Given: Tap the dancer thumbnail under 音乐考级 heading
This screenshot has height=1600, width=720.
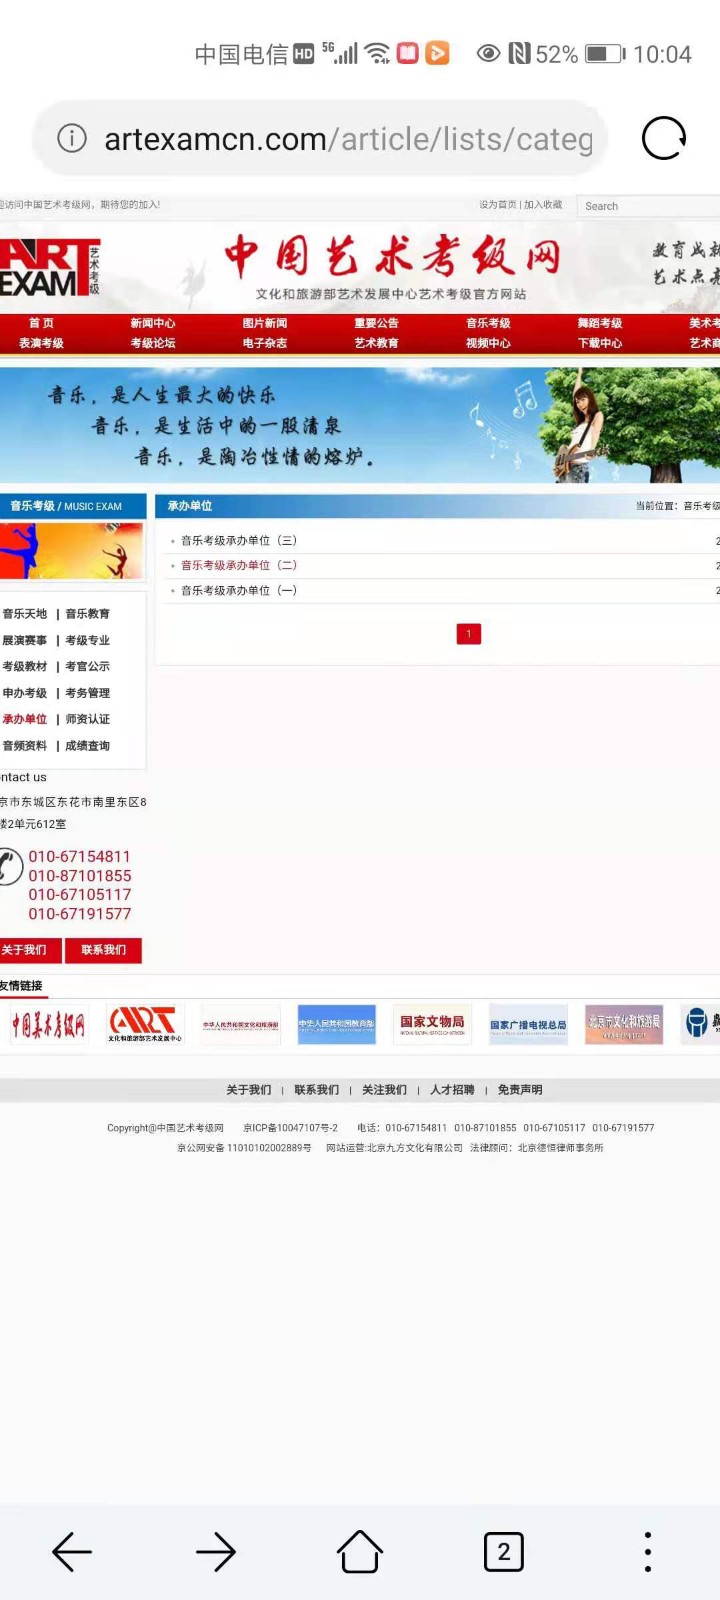Looking at the screenshot, I should pos(72,550).
